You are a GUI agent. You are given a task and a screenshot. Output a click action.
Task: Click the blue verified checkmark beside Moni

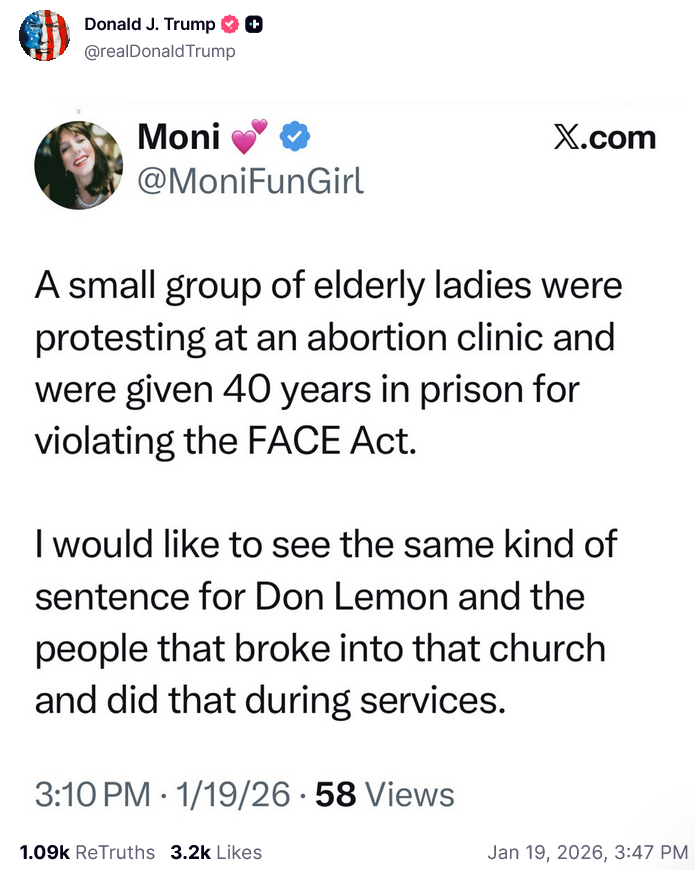click(x=293, y=138)
